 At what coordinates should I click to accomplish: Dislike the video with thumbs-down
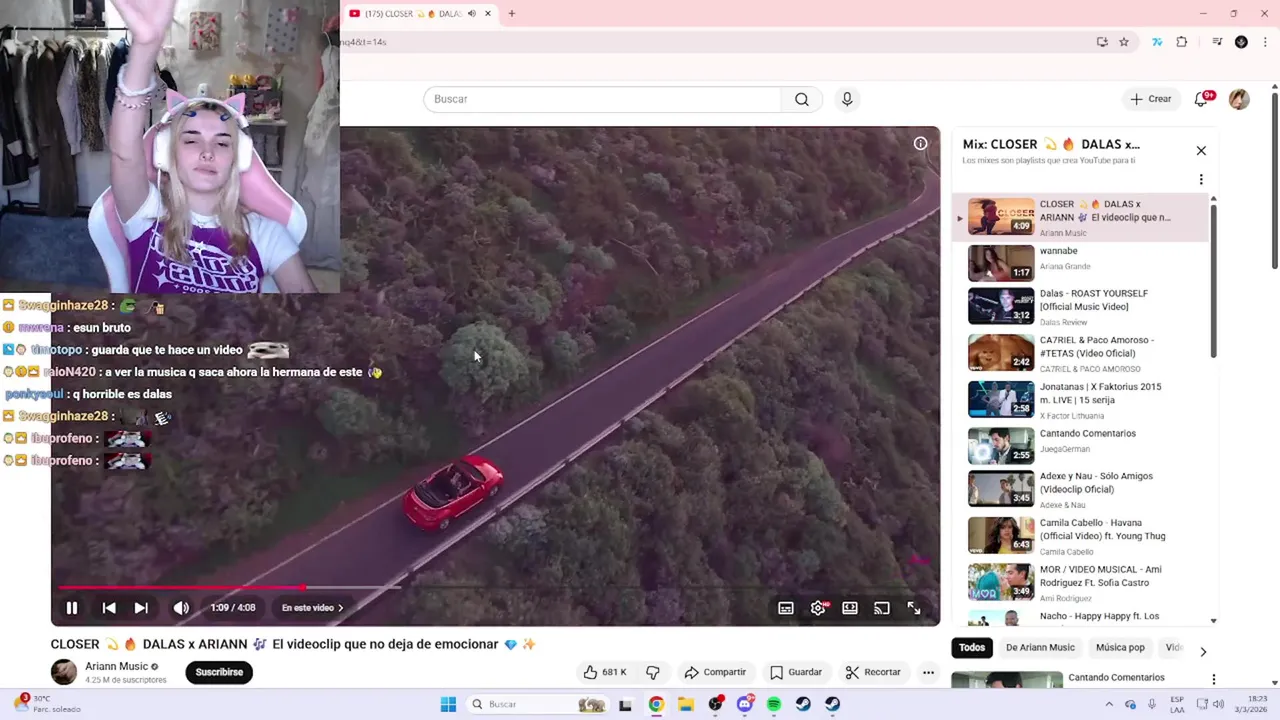[x=653, y=672]
